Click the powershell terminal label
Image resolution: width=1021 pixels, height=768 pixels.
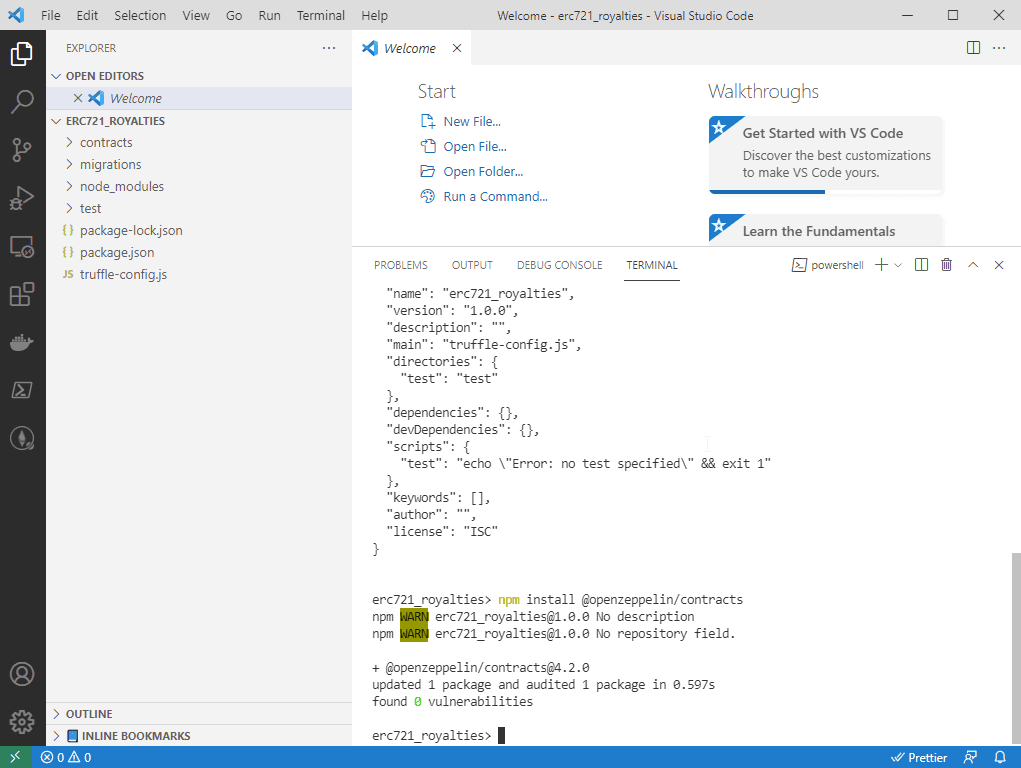tap(828, 265)
